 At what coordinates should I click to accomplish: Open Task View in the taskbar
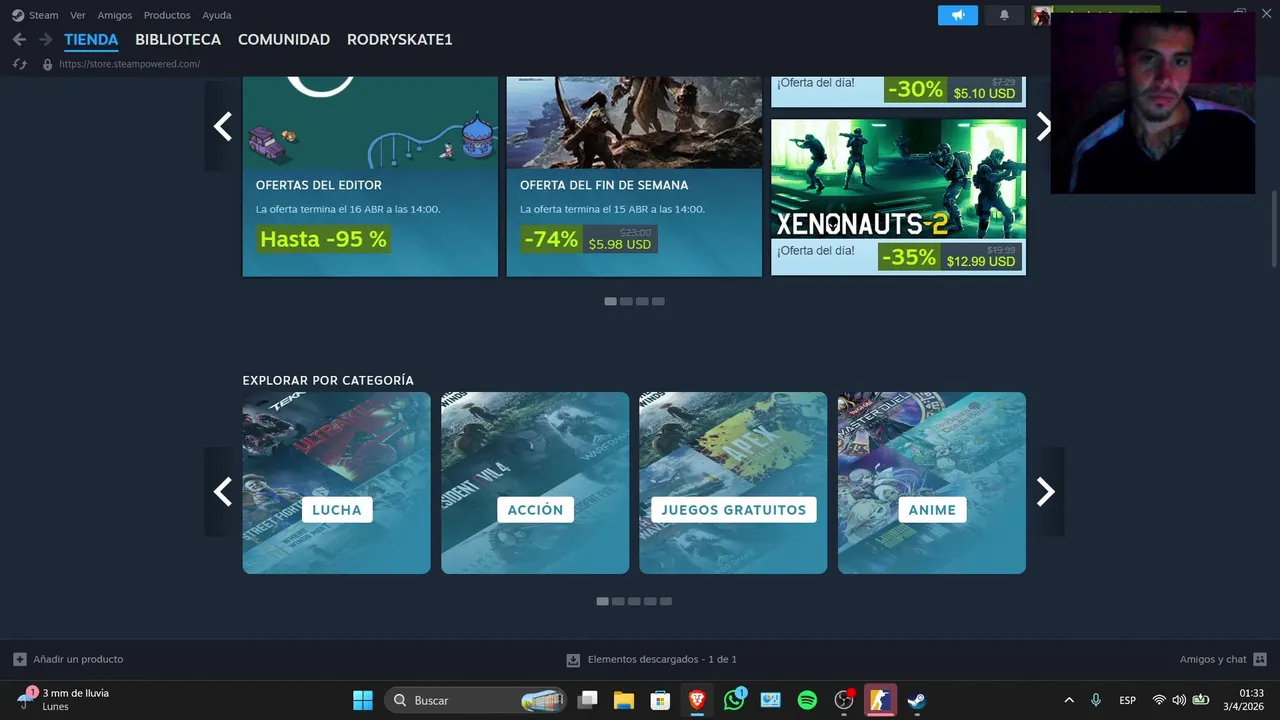point(588,700)
